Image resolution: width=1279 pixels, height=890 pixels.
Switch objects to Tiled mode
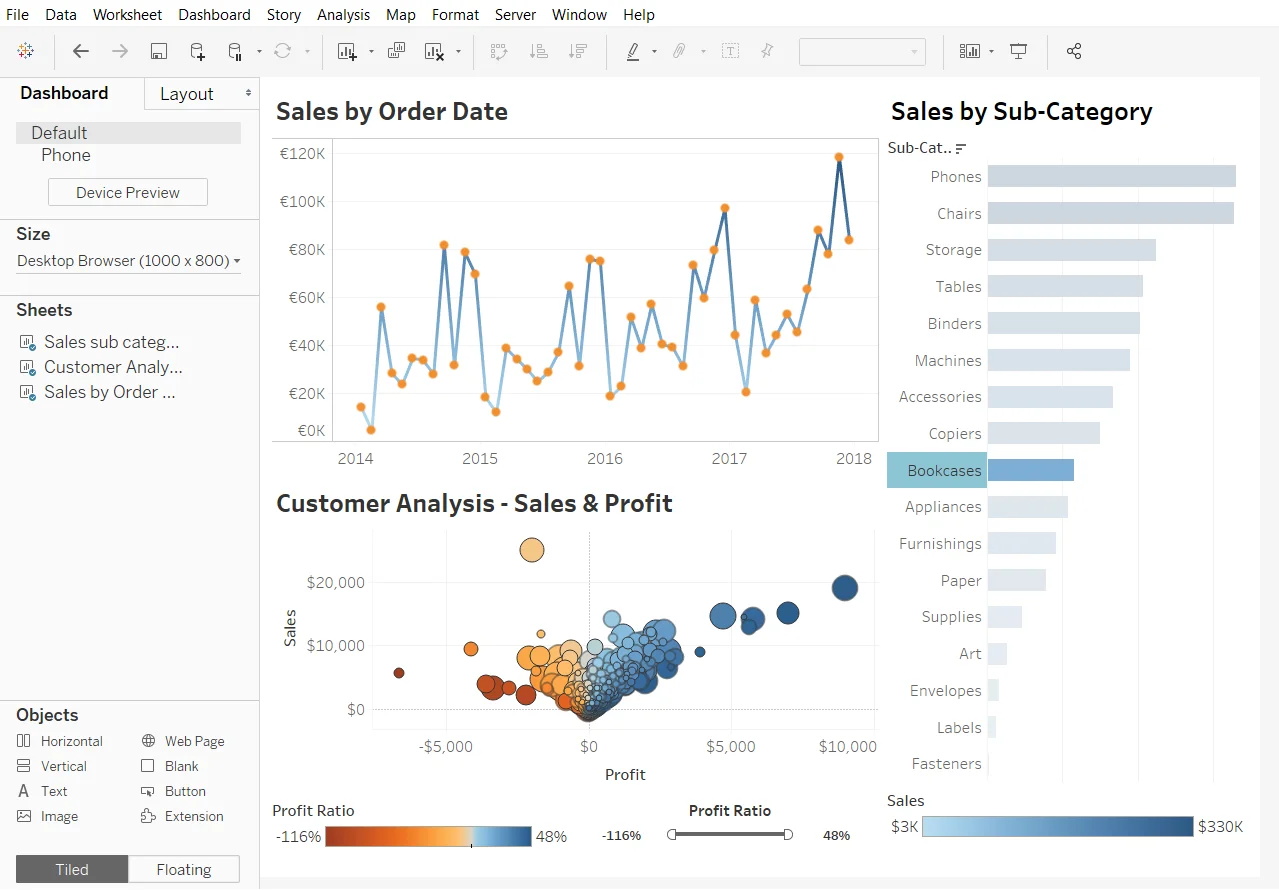click(72, 869)
